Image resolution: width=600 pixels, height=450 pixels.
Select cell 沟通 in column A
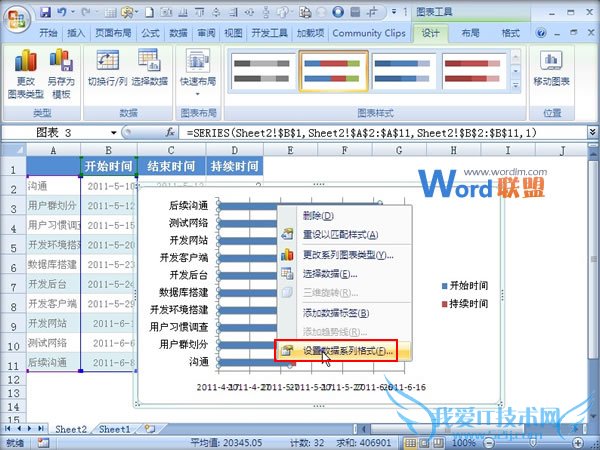click(x=53, y=186)
